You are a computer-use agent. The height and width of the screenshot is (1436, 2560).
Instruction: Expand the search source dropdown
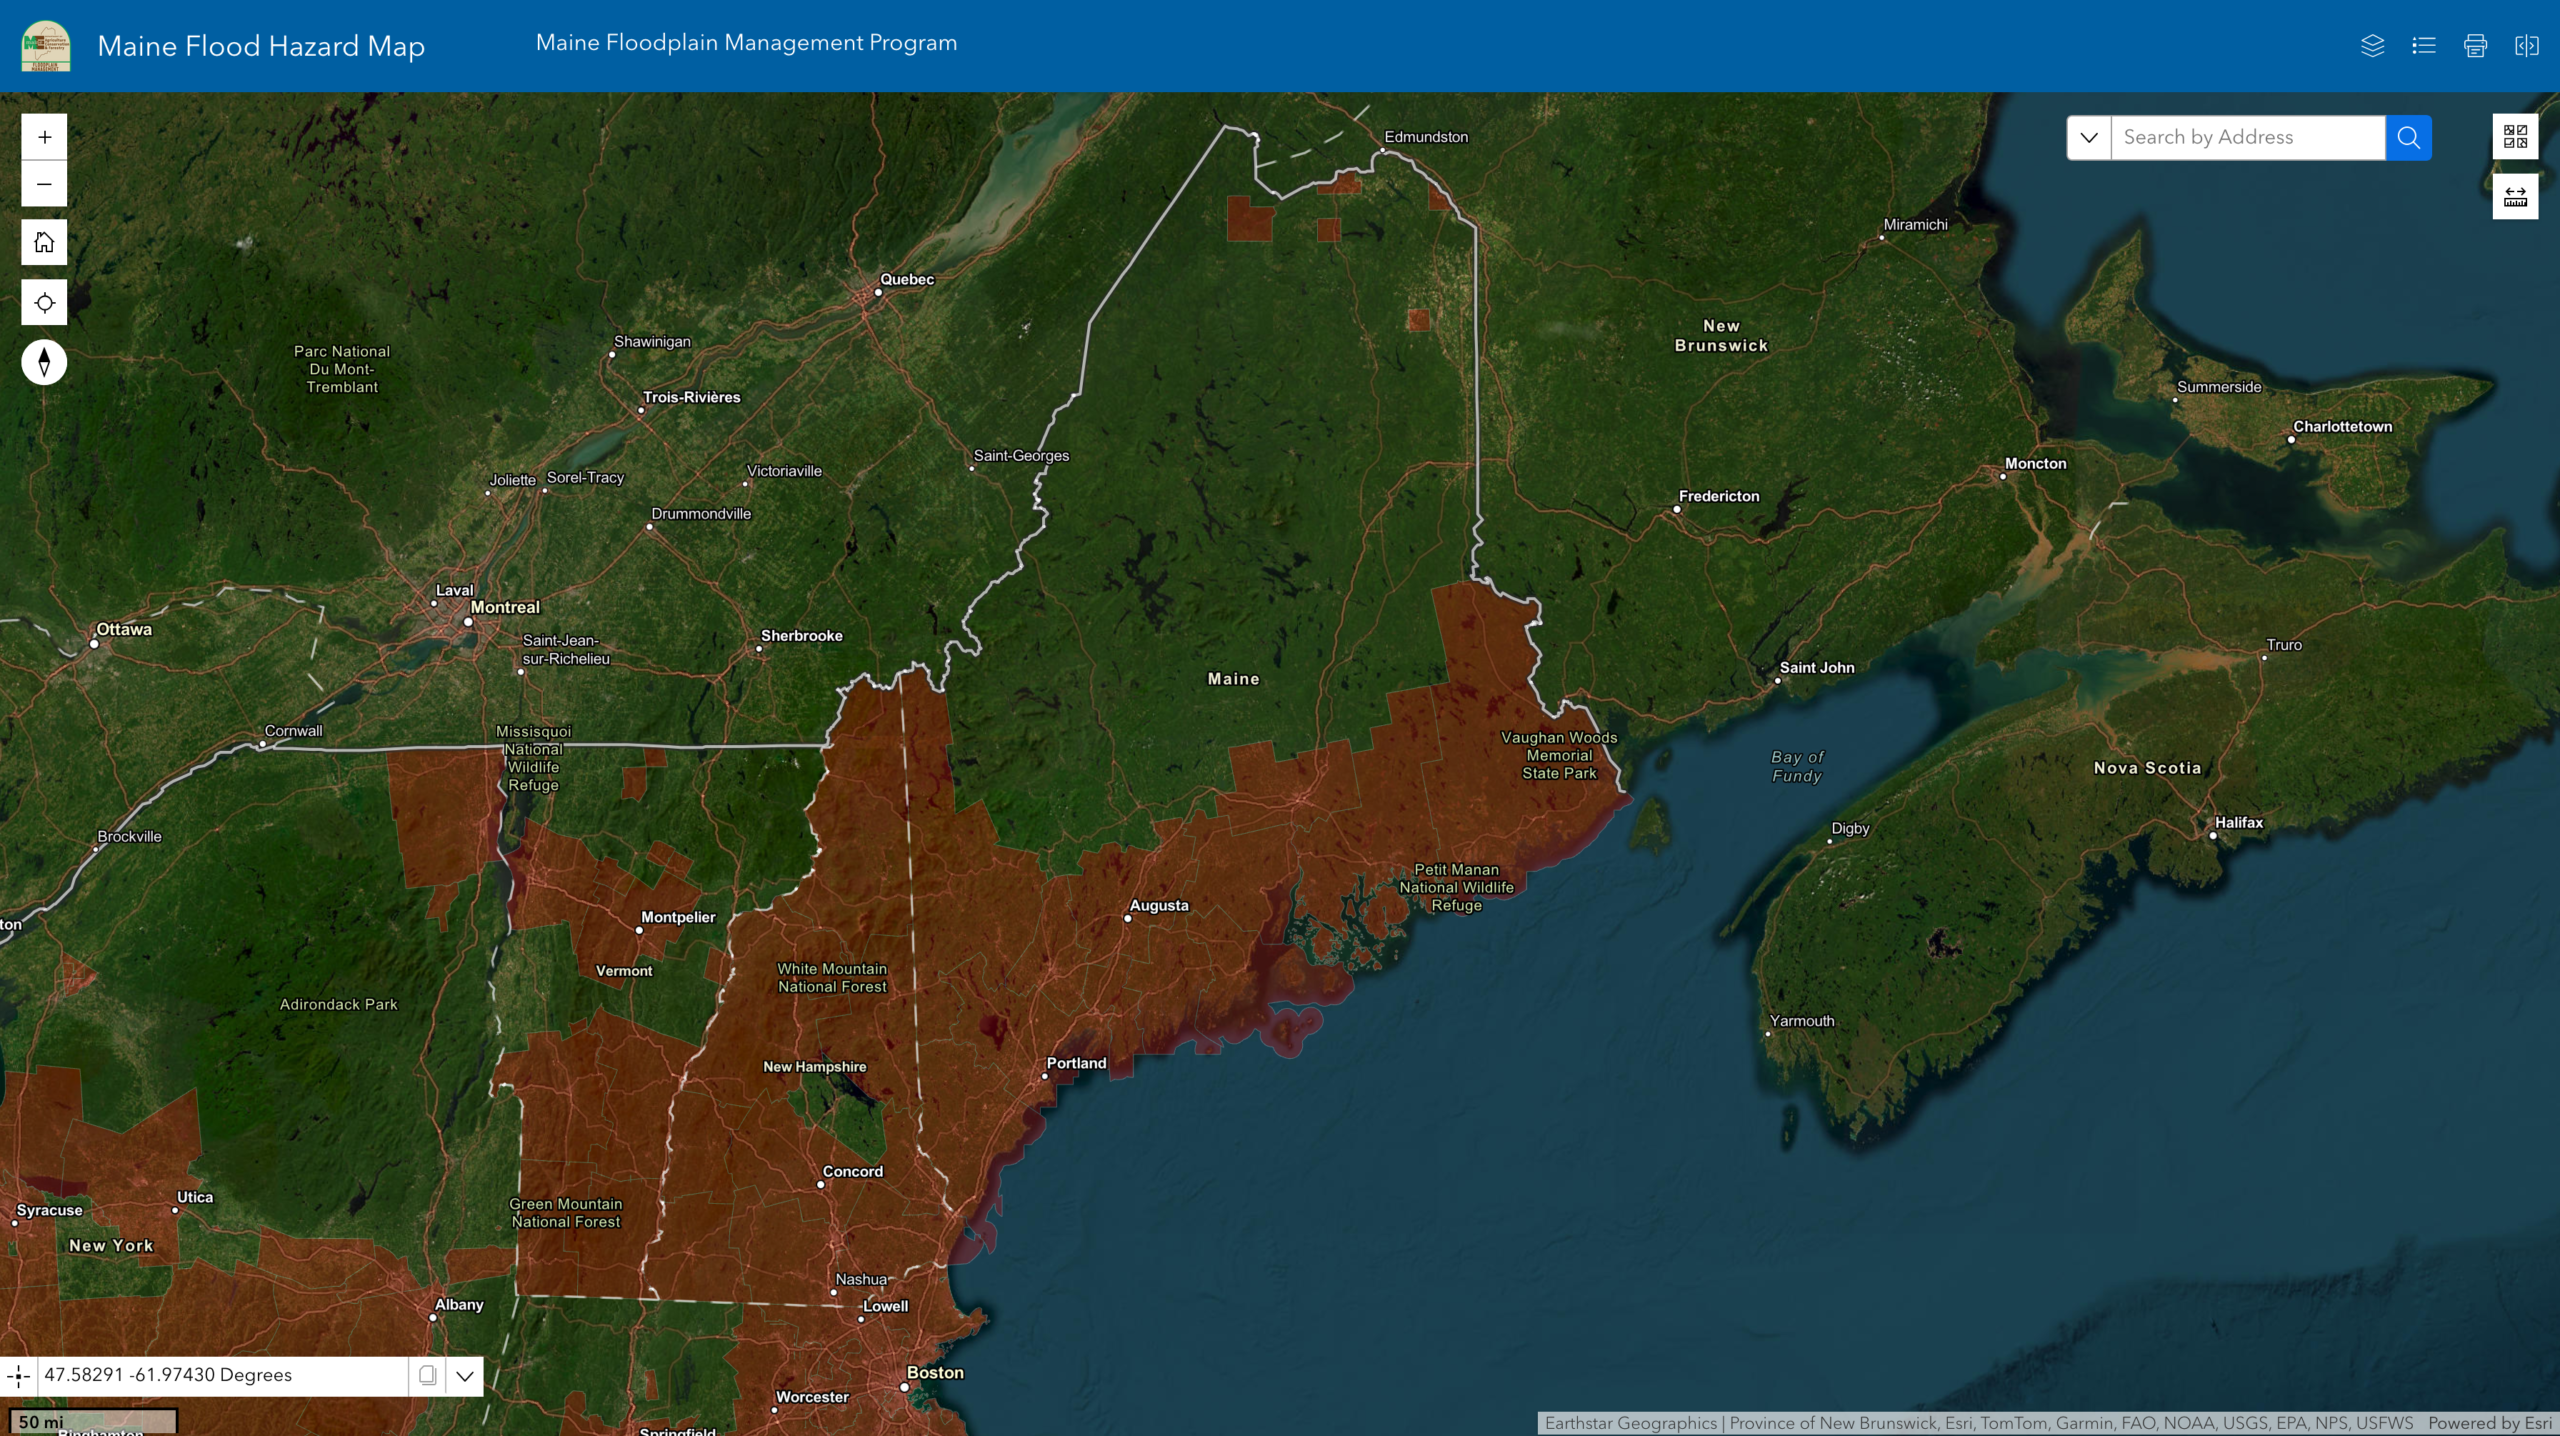coord(2089,138)
